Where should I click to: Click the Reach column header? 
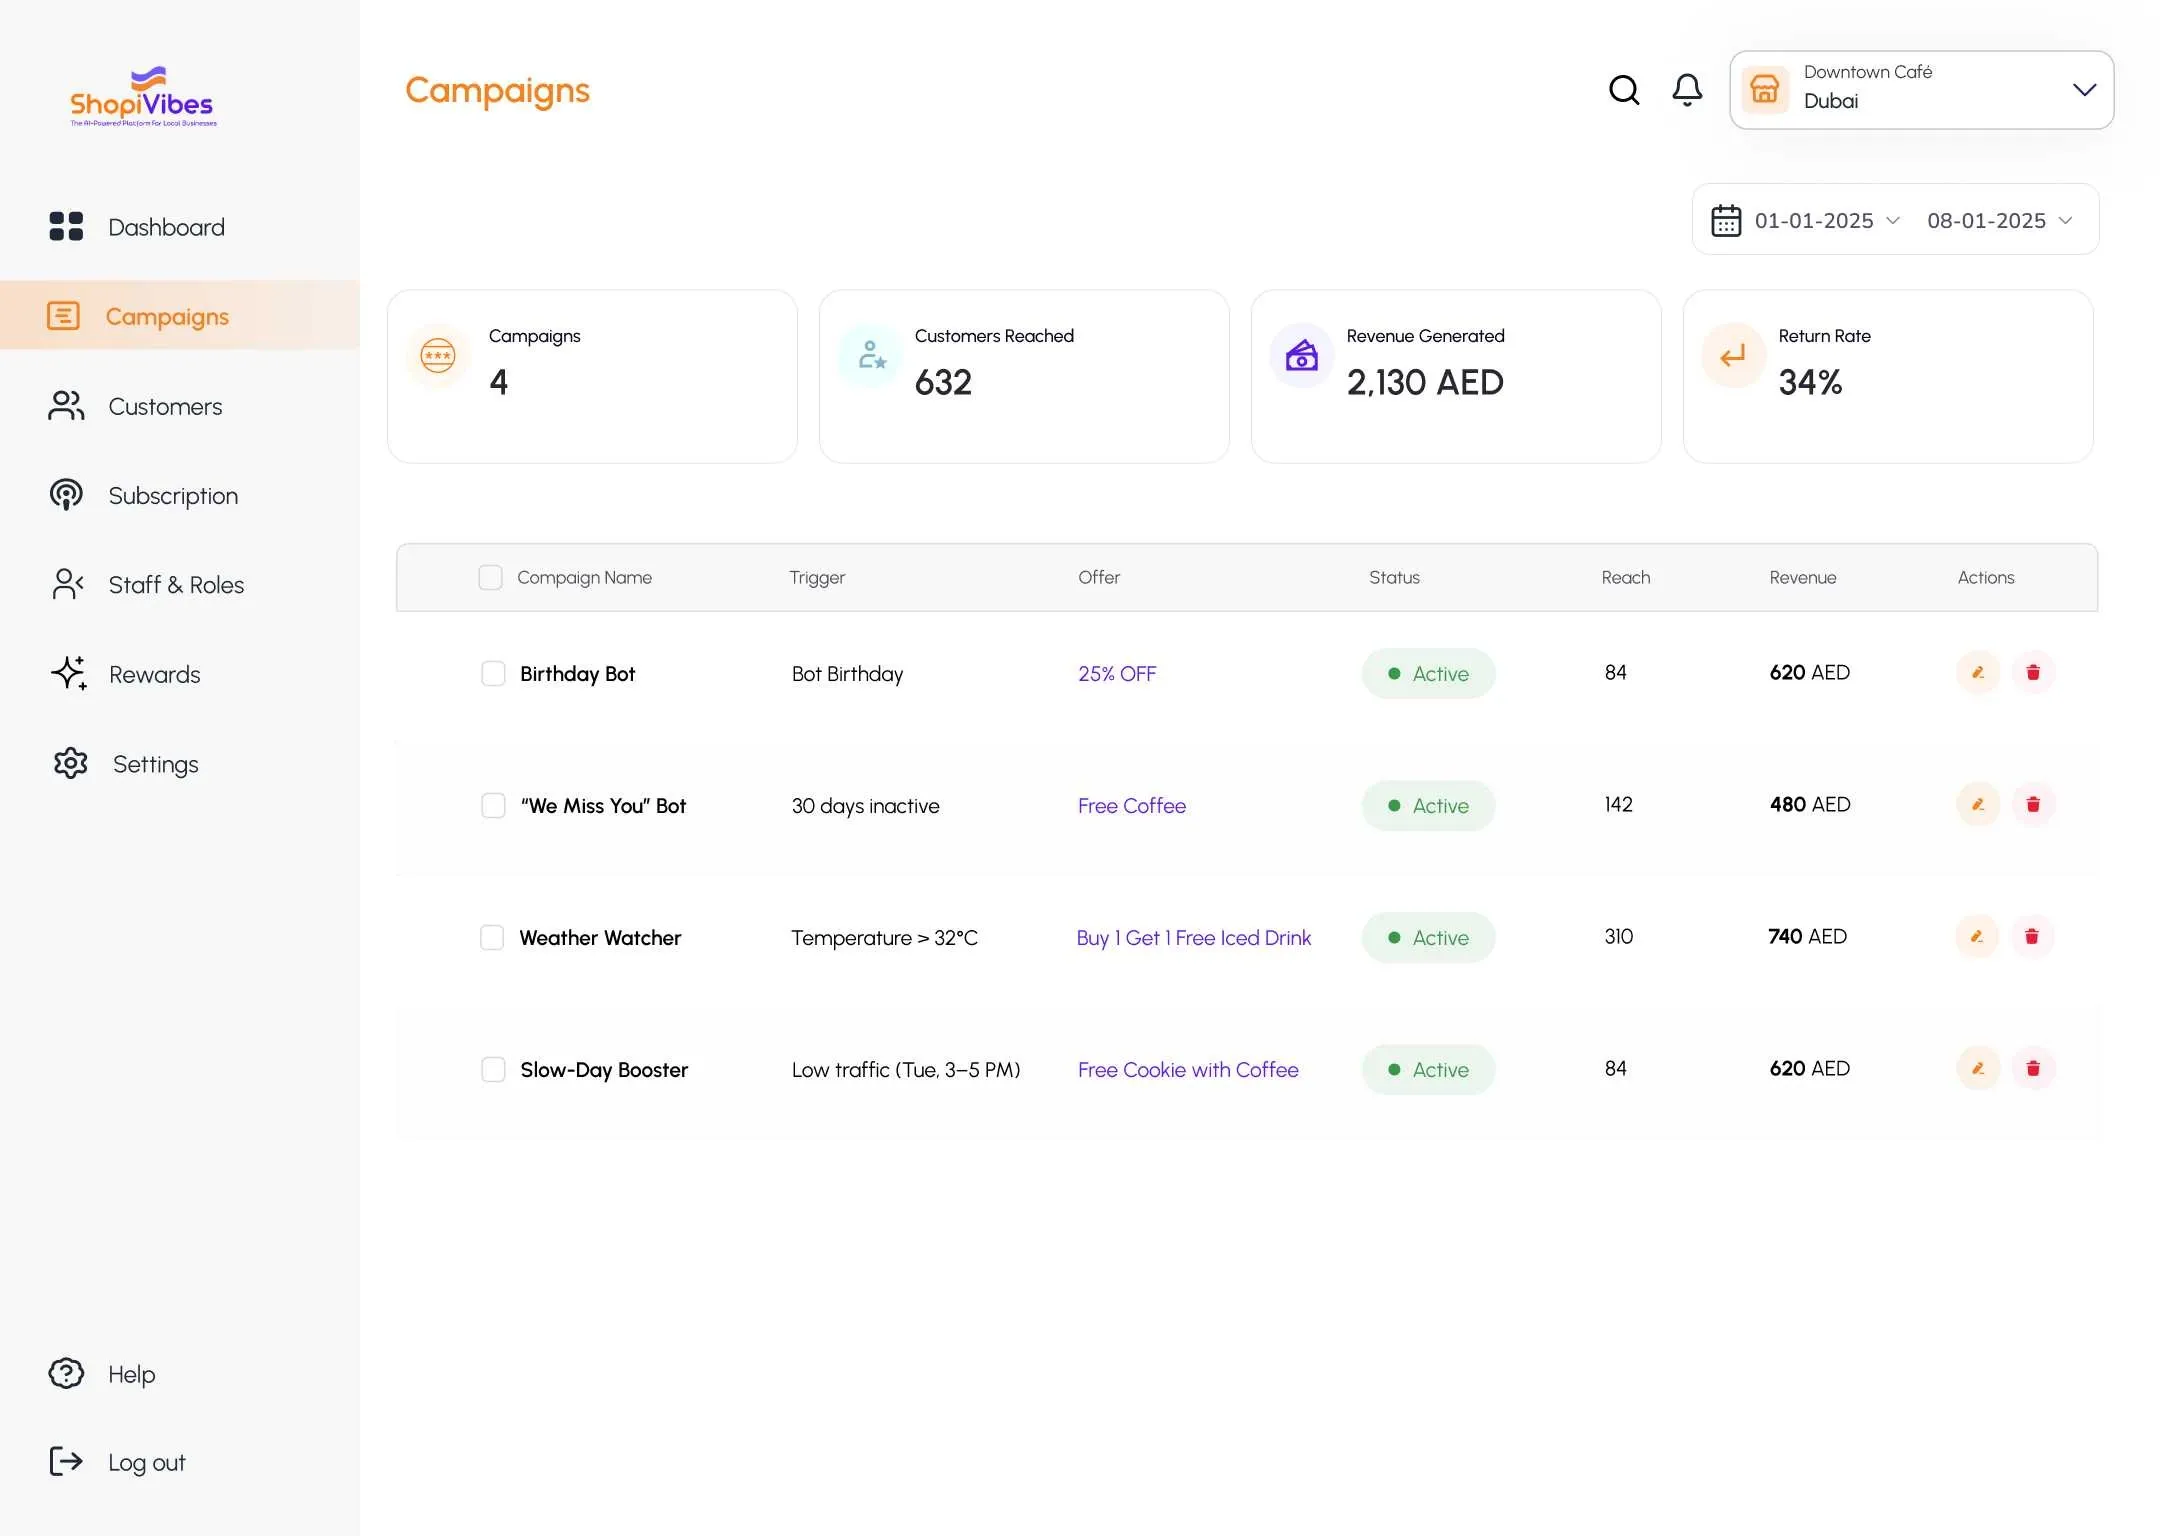click(x=1625, y=577)
